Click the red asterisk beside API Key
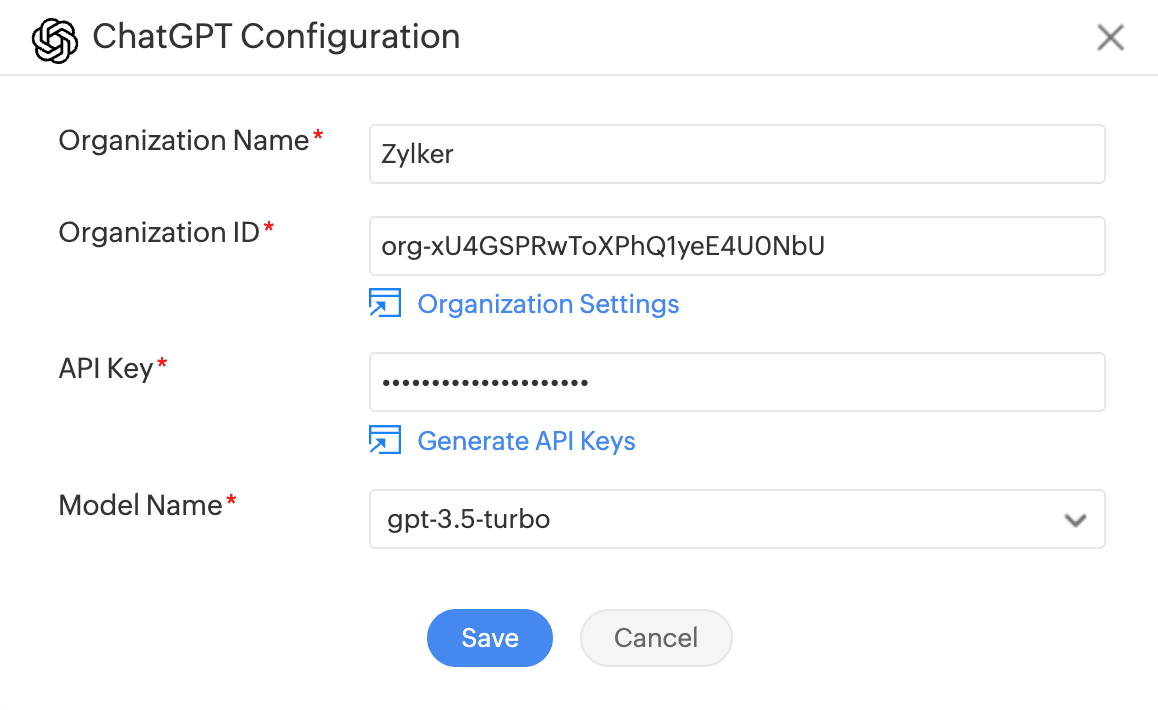The image size is (1158, 710). [x=163, y=365]
